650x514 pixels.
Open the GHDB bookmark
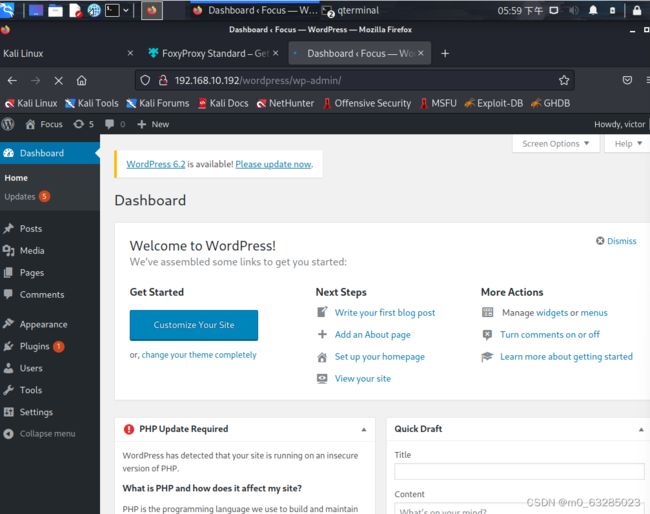(551, 103)
